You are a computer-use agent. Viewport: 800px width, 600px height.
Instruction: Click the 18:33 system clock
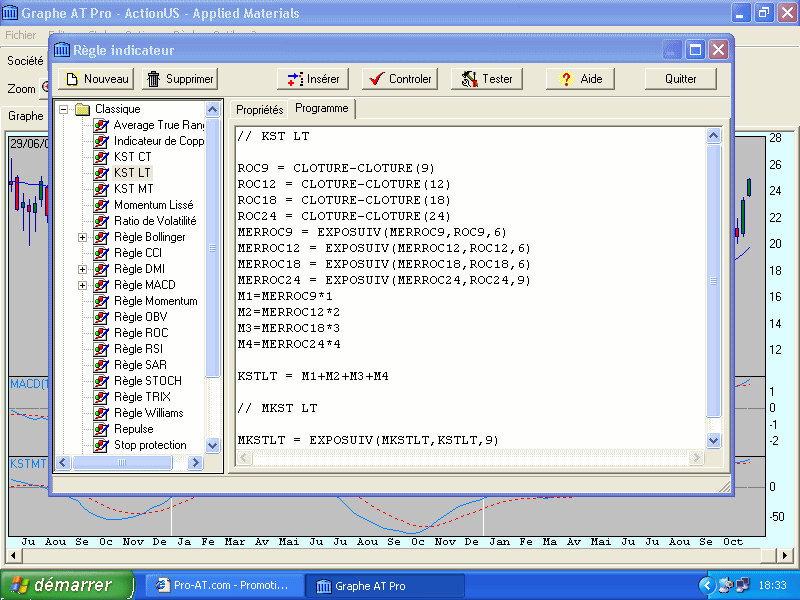(772, 585)
